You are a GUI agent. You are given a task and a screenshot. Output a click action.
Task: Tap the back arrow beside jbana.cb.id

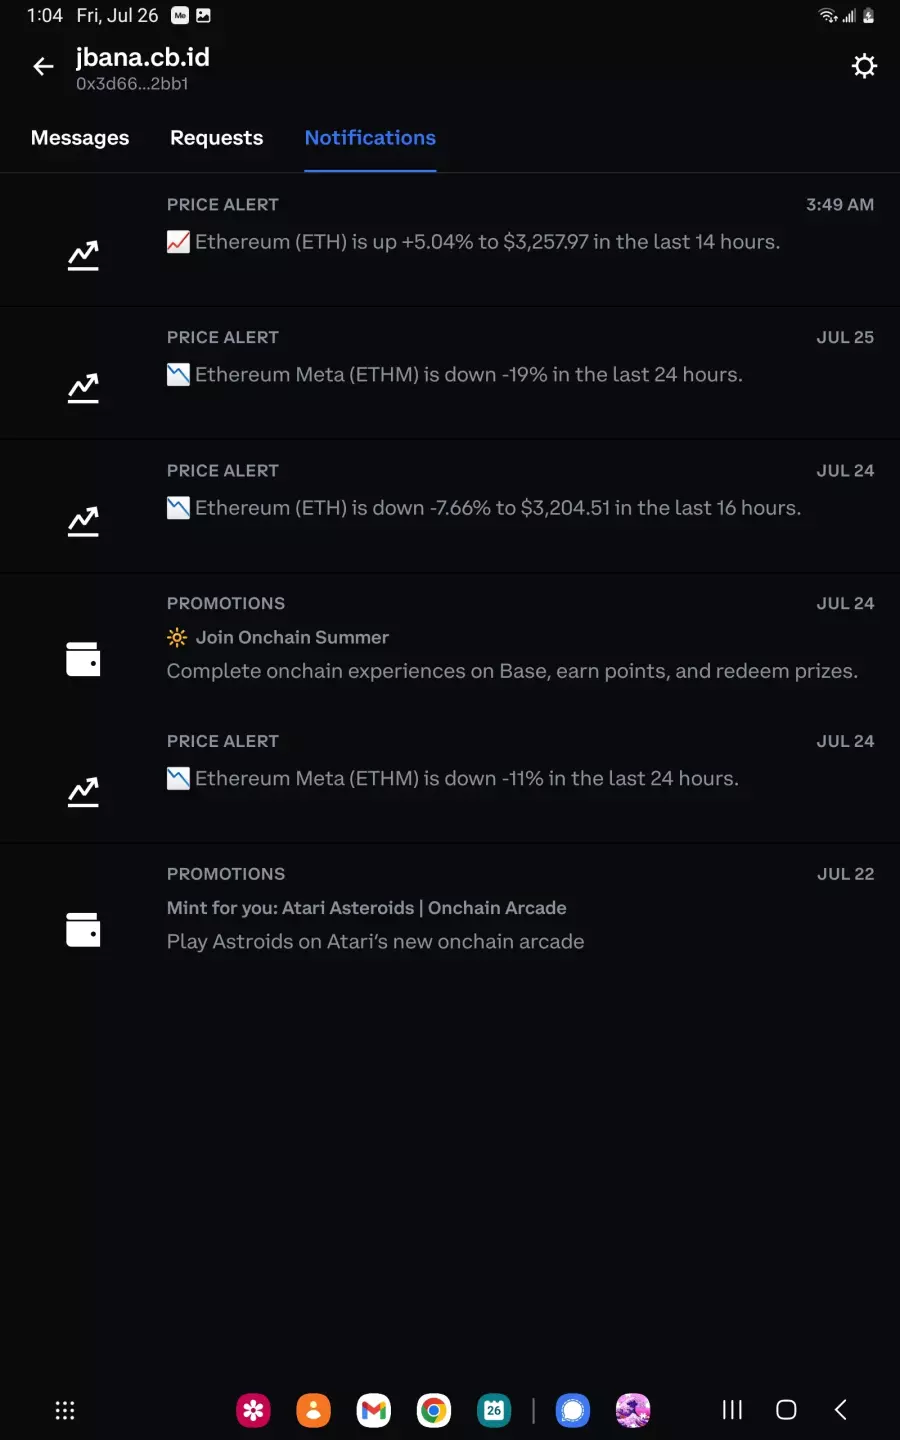click(43, 67)
